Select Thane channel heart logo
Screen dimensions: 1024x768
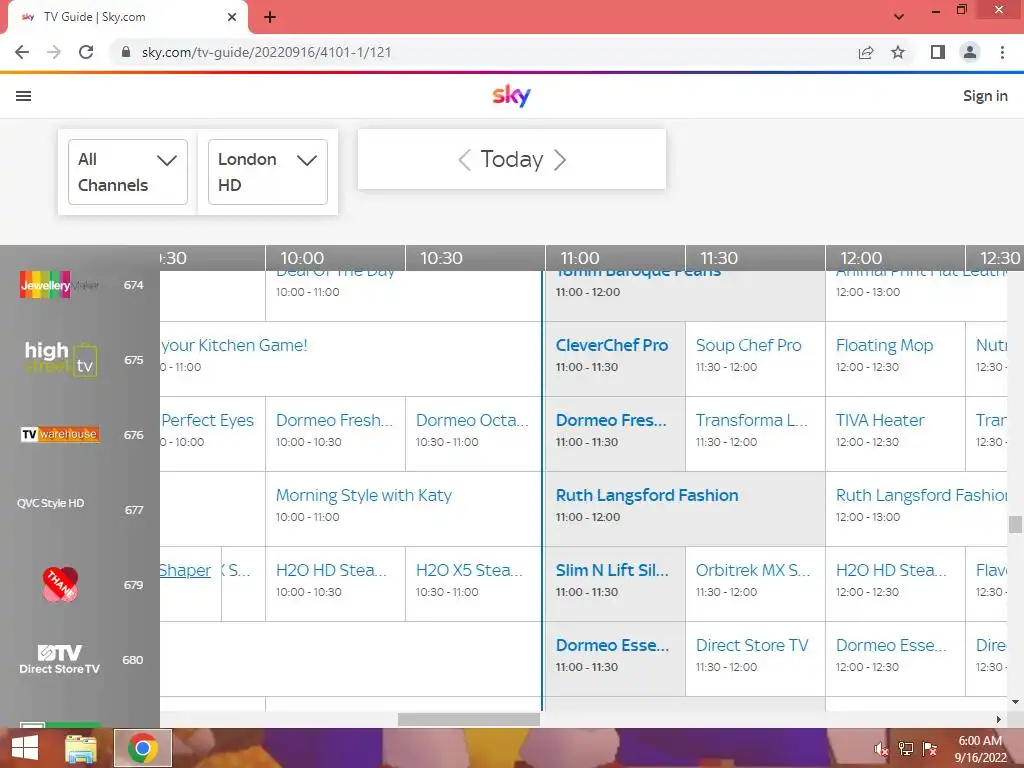(x=60, y=584)
